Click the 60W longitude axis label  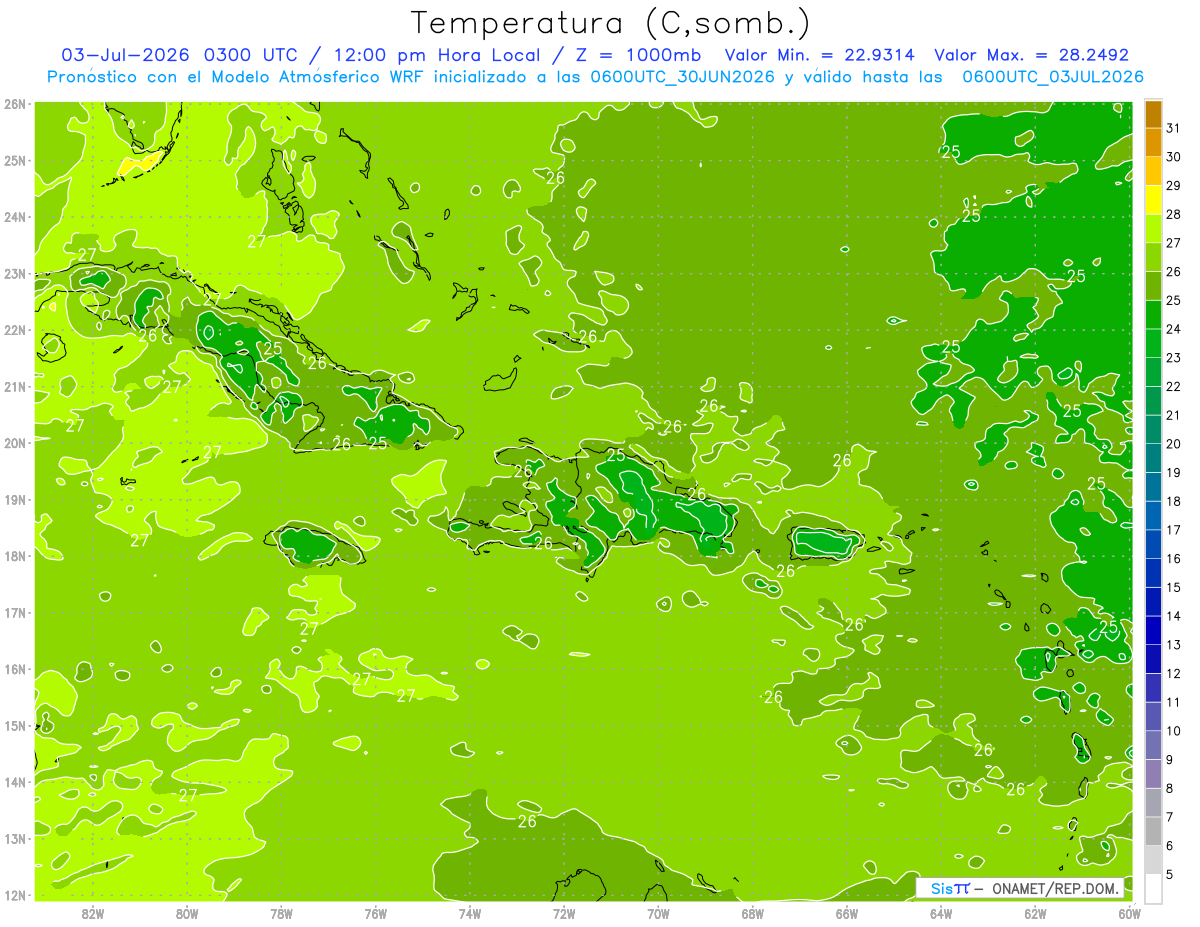click(x=1129, y=913)
